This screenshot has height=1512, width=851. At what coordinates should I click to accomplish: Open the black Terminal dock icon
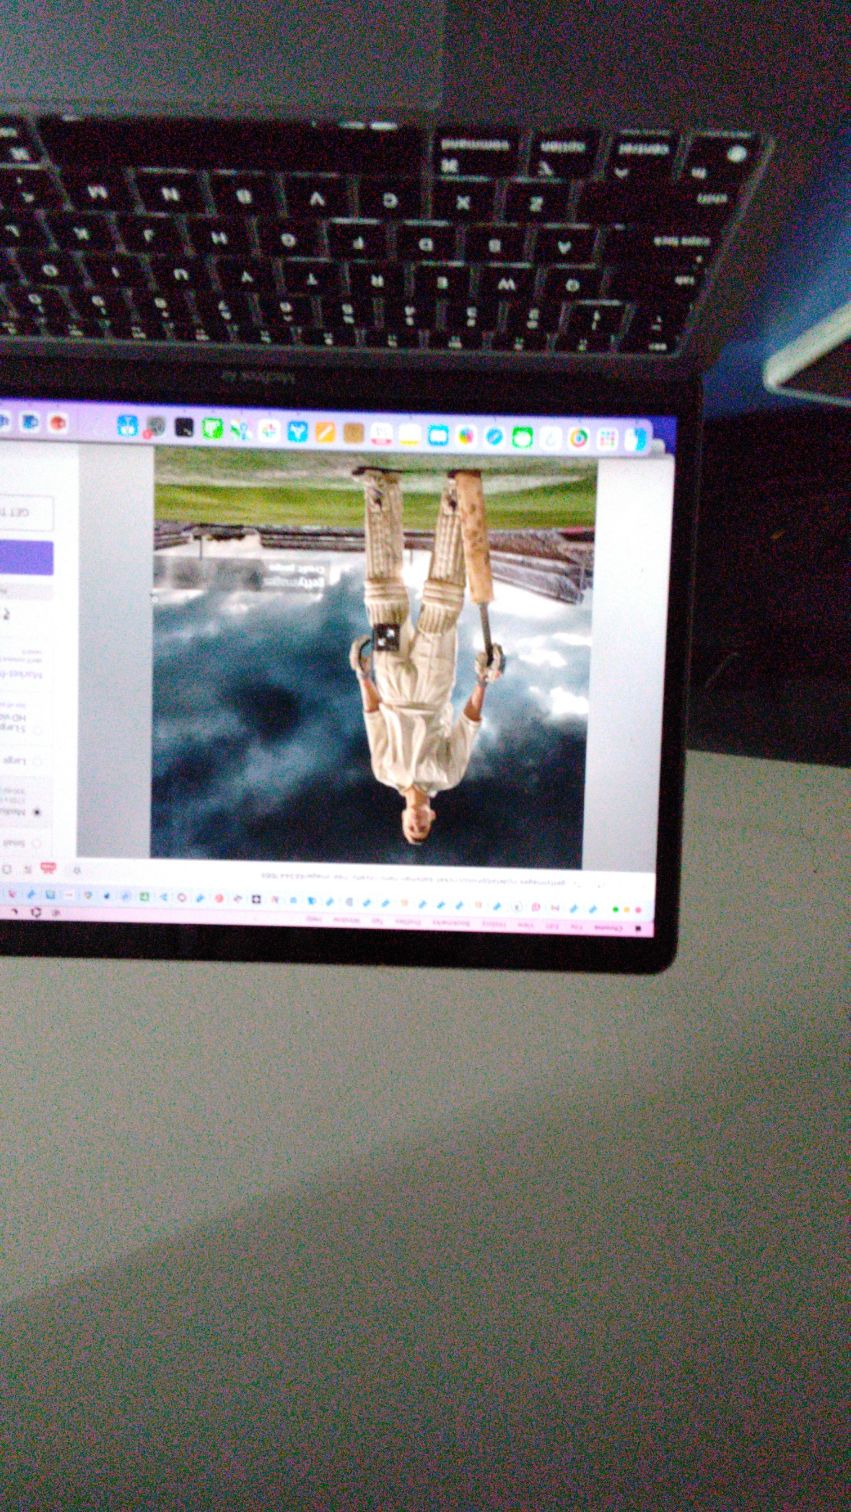(184, 428)
